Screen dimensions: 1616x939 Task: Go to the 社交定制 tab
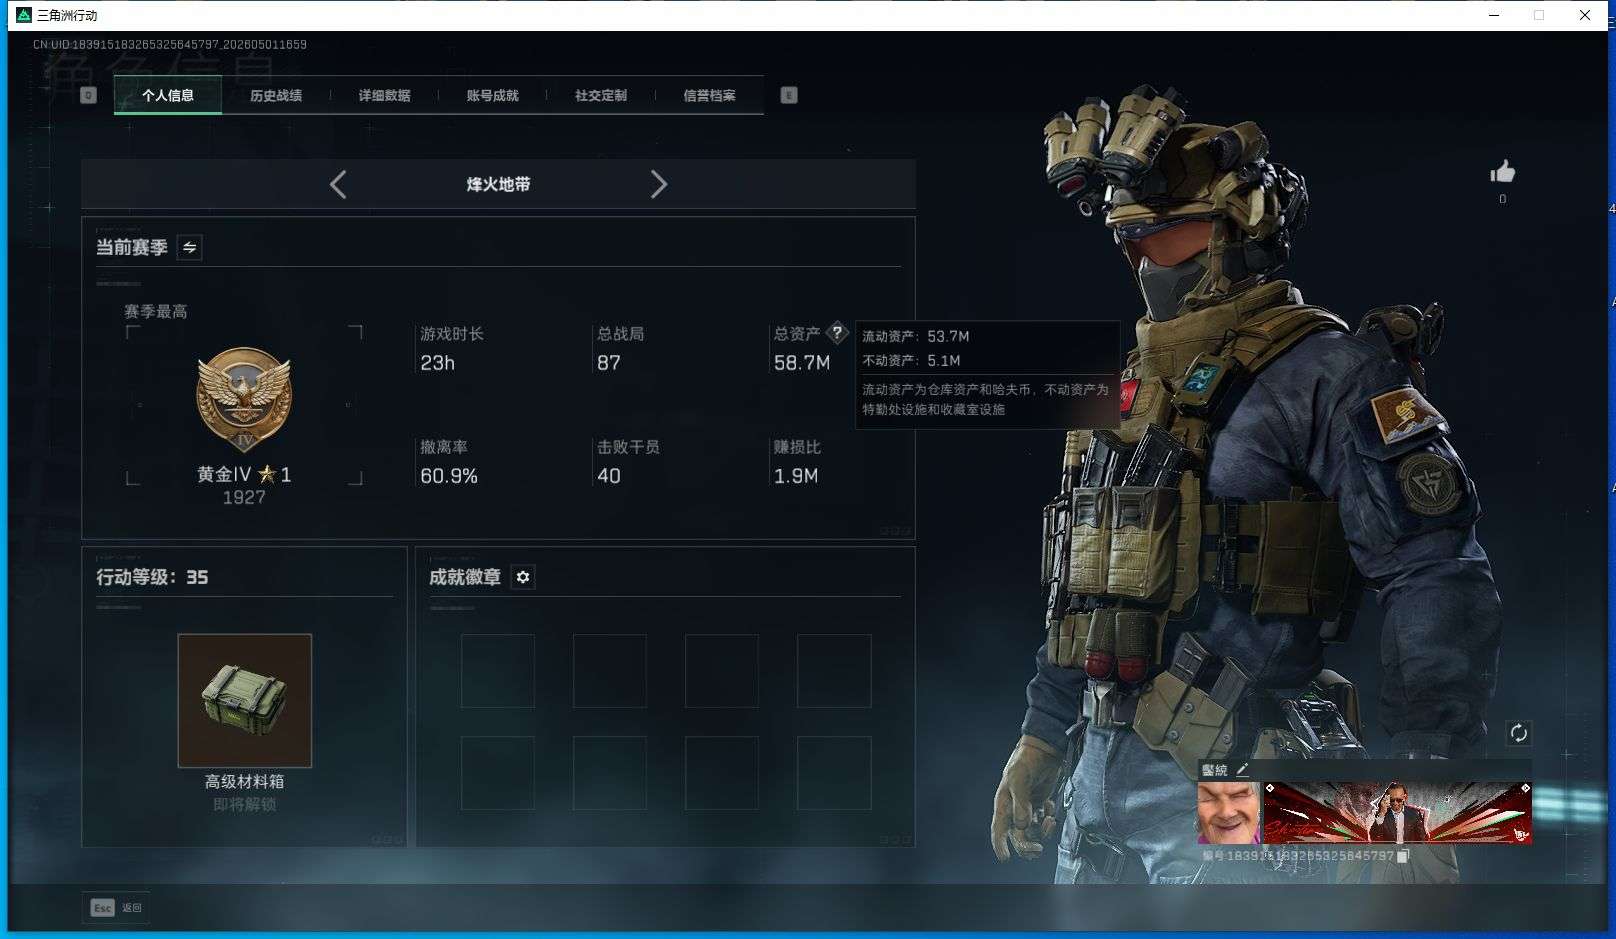pyautogui.click(x=601, y=95)
